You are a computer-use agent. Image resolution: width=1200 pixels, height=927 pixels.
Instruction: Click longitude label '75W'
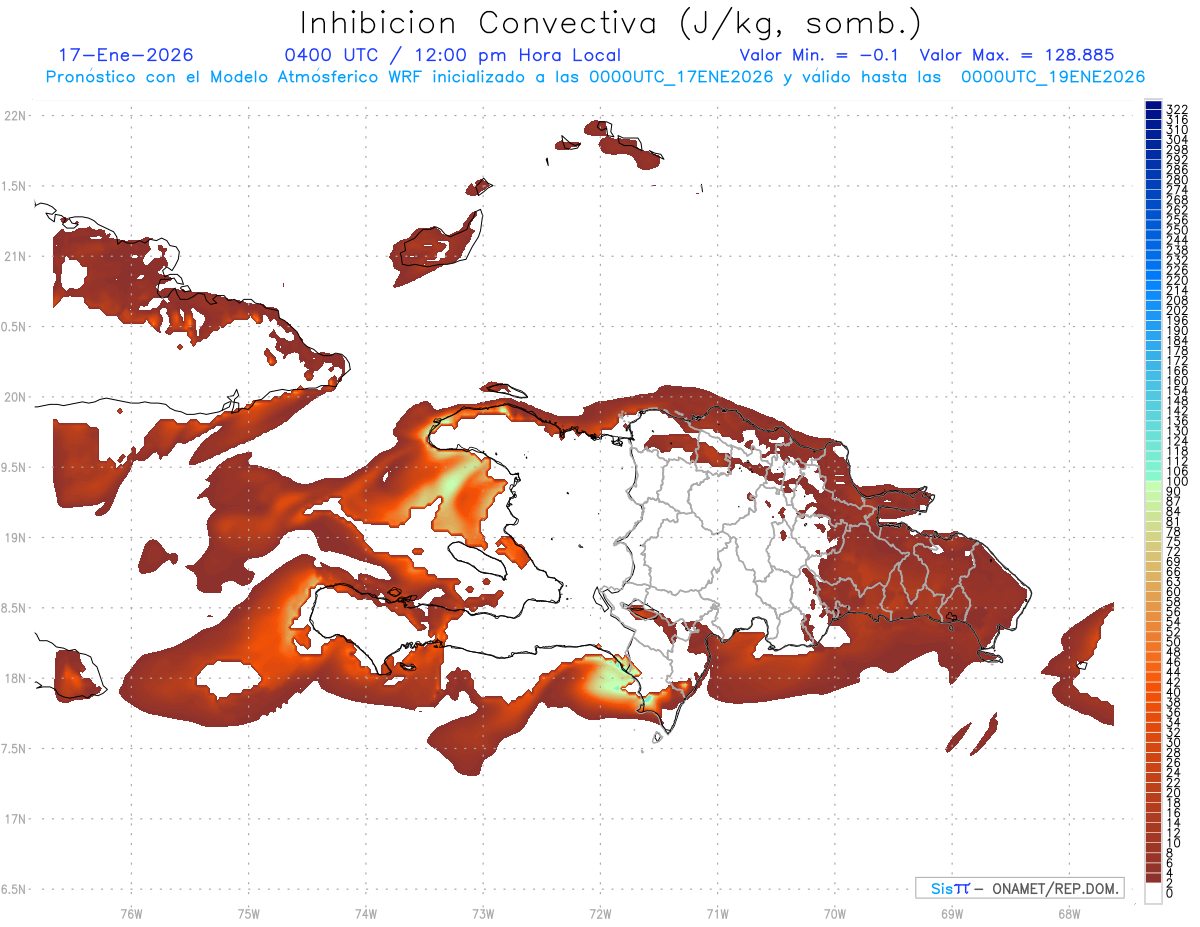248,912
